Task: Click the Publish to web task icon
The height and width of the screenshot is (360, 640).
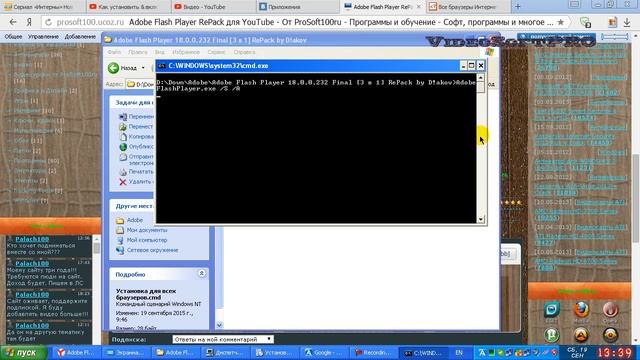Action: click(123, 147)
